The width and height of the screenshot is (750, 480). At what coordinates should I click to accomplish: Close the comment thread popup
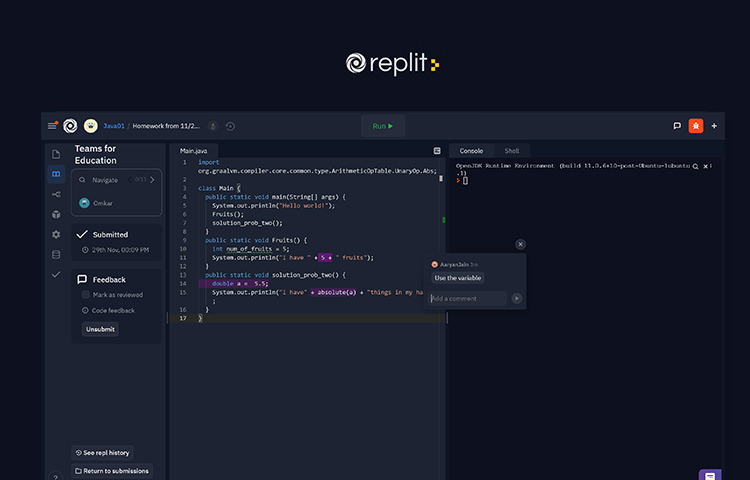point(520,244)
